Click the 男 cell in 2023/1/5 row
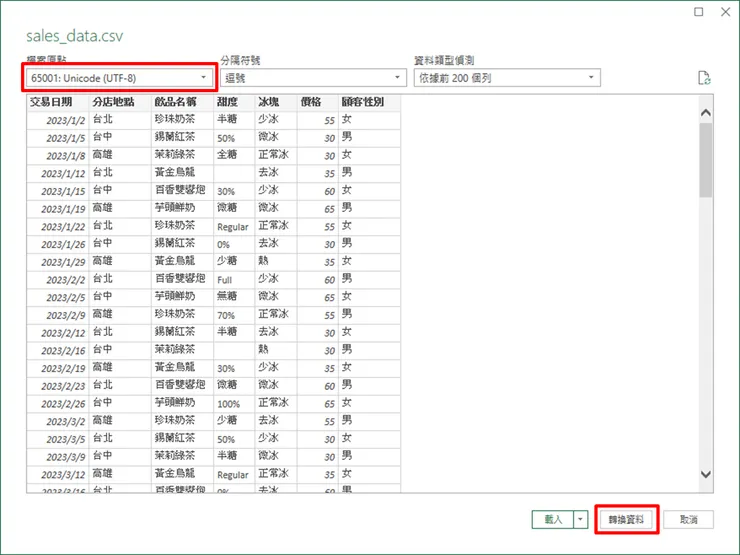 (370, 138)
